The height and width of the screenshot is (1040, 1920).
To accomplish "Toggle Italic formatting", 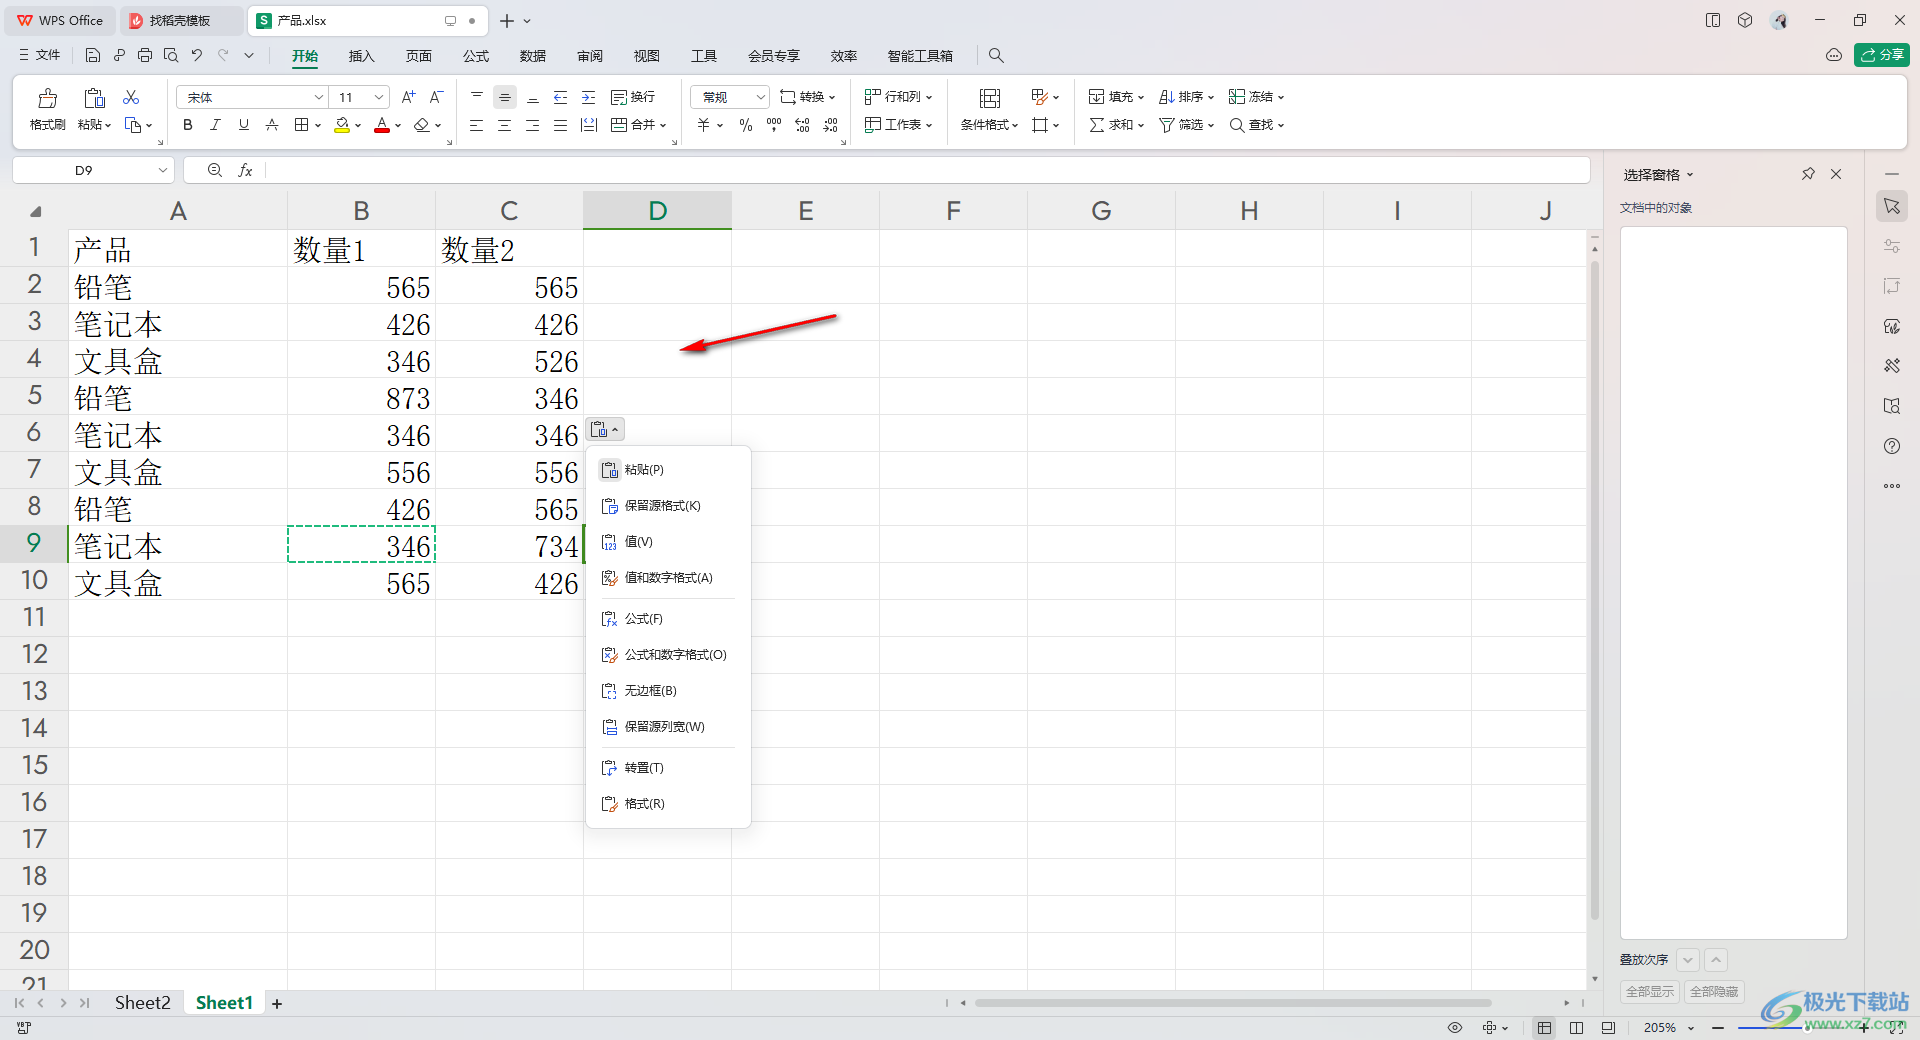I will point(215,125).
